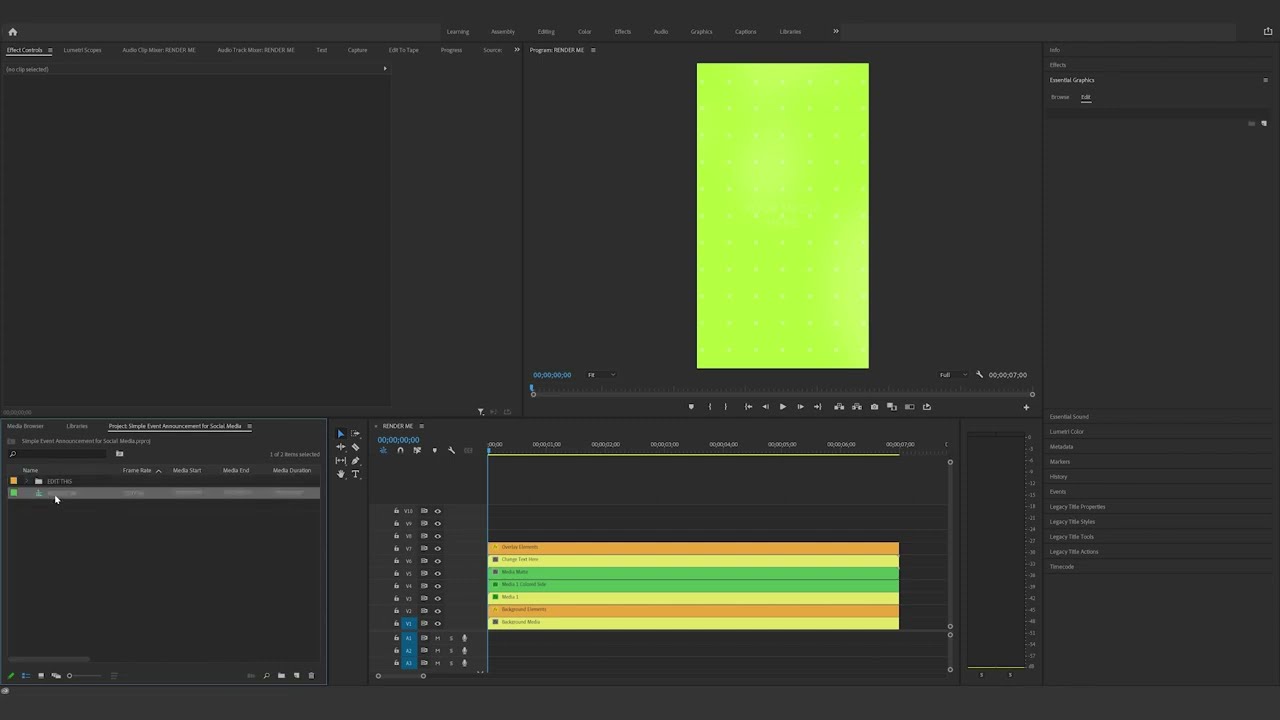Screen dimensions: 1280x720
Task: Open the Fit zoom level dropdown
Action: (600, 375)
